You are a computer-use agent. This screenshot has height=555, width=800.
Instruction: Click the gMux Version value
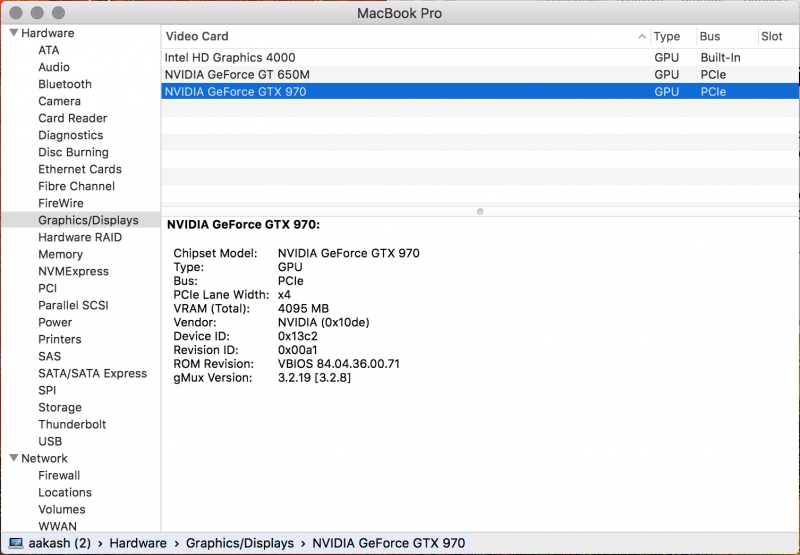(314, 377)
